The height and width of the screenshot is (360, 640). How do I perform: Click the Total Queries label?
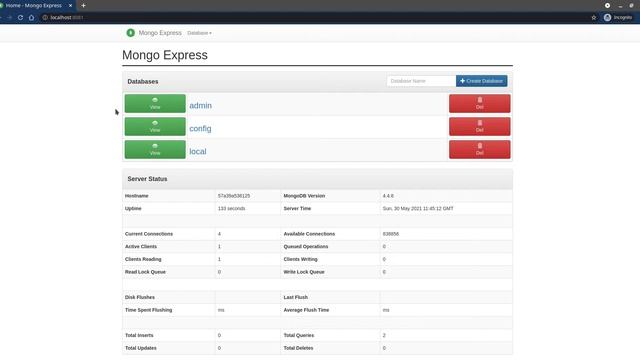click(299, 335)
